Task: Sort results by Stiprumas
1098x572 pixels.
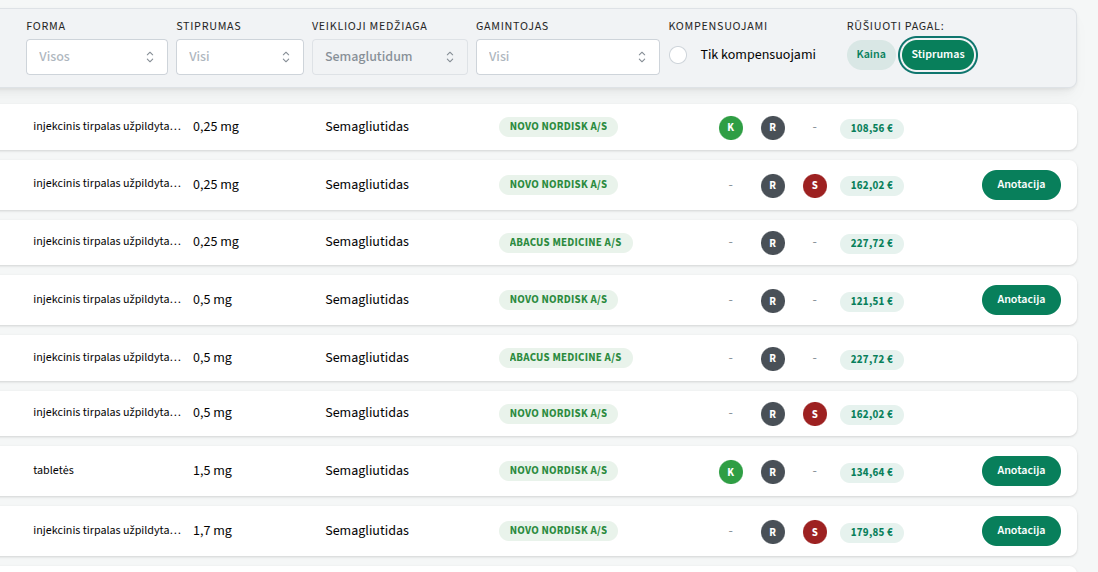Action: [938, 55]
